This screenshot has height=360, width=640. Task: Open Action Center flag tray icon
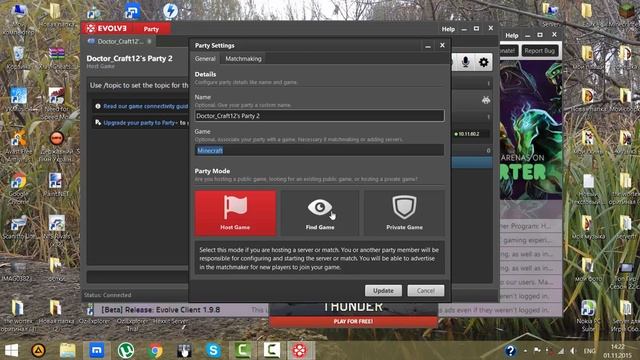point(537,351)
